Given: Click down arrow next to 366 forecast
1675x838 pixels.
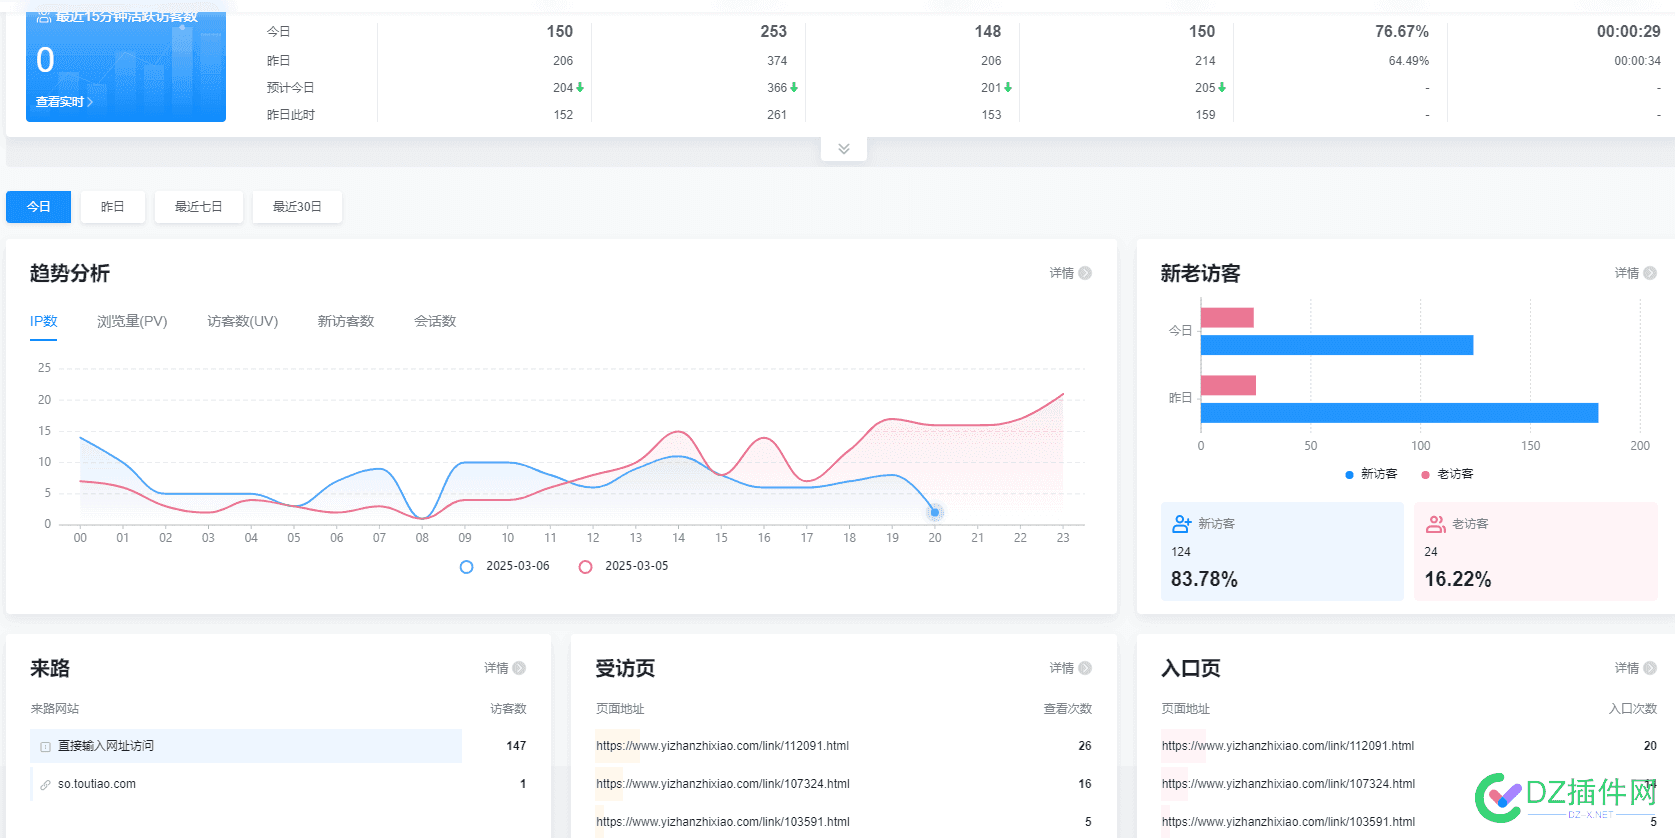Looking at the screenshot, I should coord(794,88).
